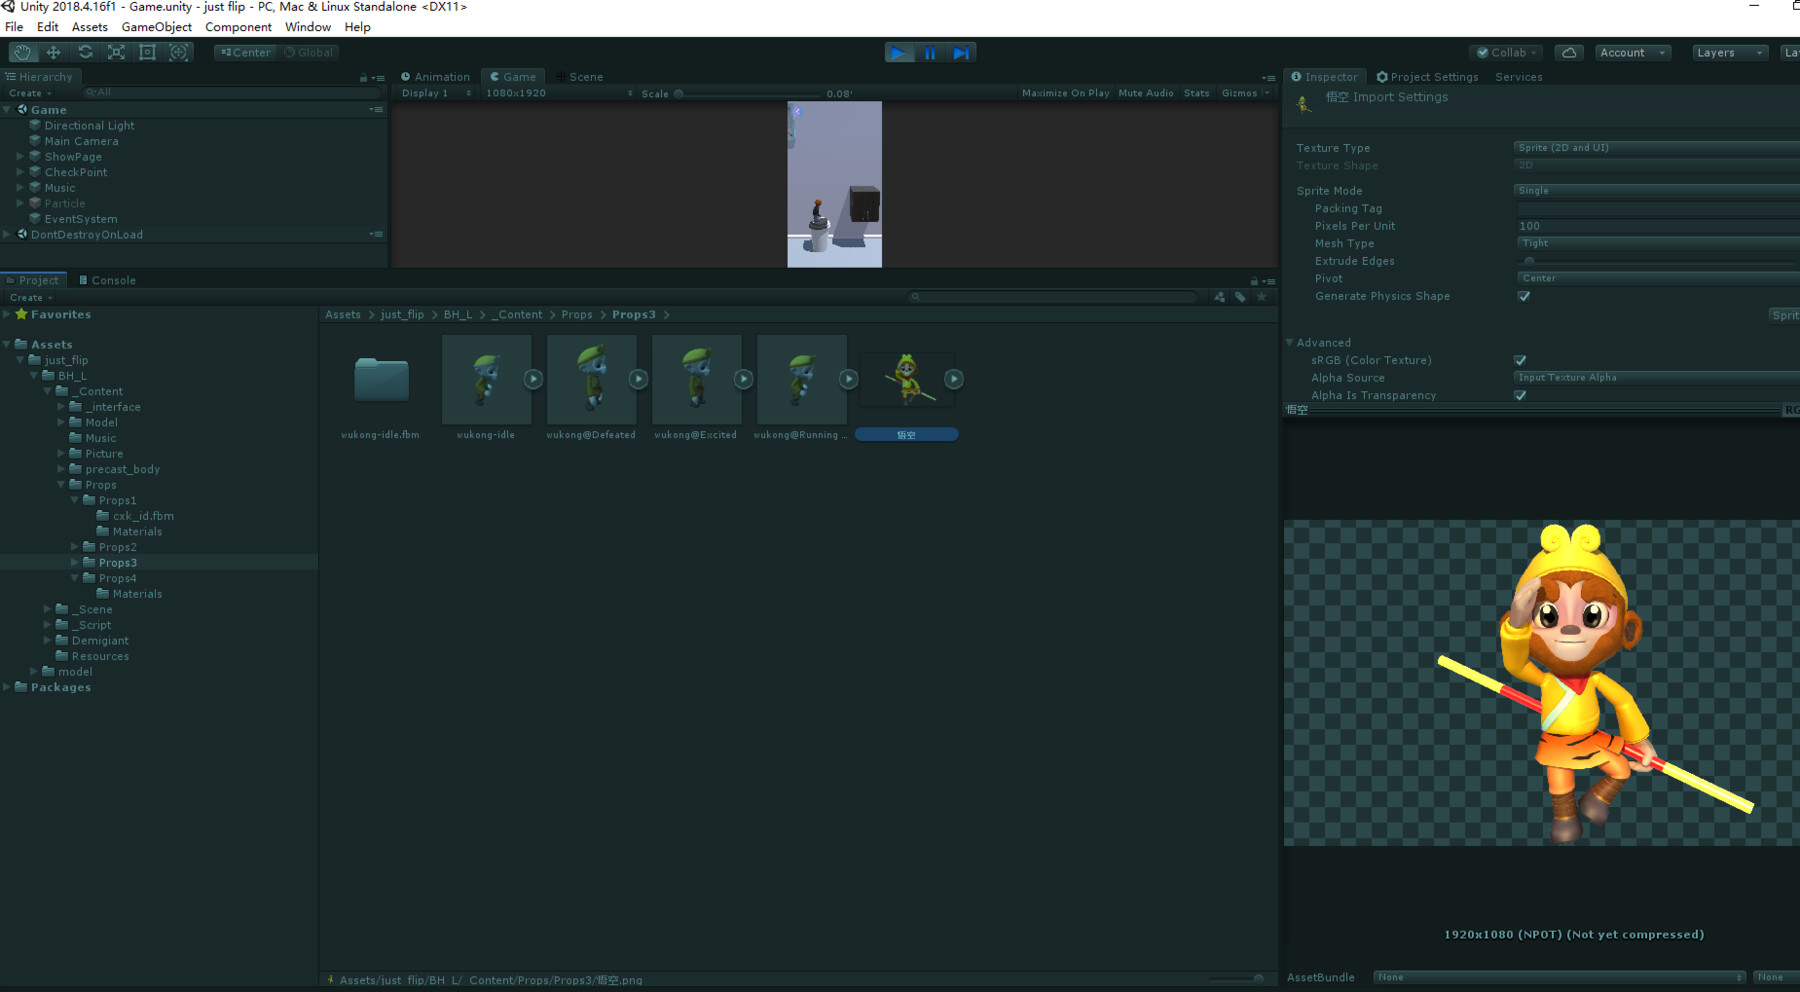
Task: Expand the CheckPoint object
Action: point(20,172)
